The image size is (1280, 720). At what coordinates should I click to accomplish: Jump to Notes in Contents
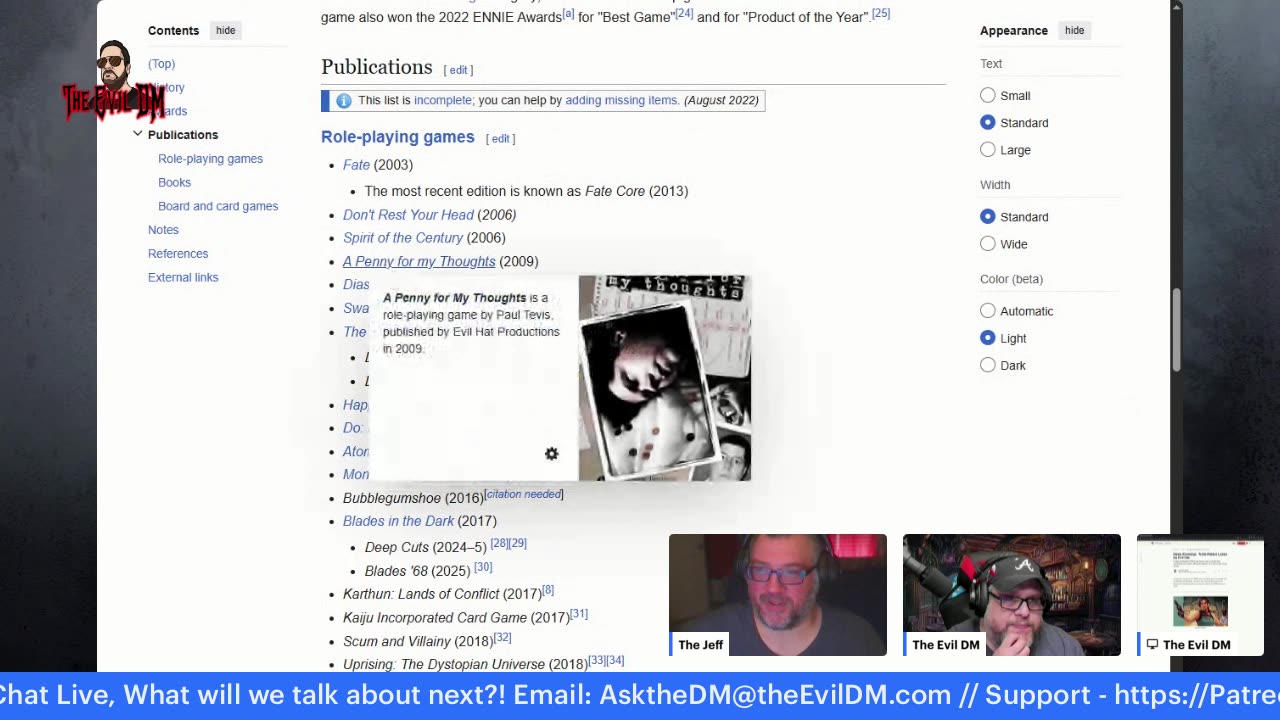tap(163, 230)
